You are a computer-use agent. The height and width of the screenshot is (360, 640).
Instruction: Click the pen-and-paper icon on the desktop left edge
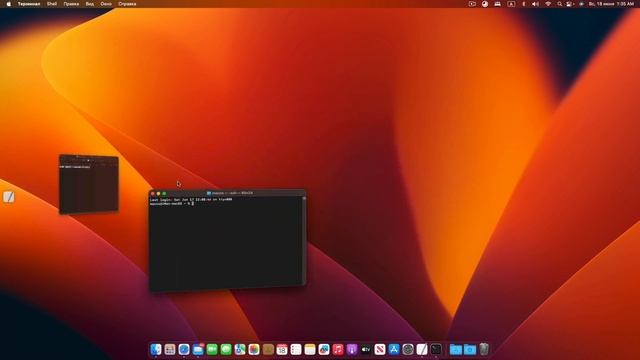(x=9, y=197)
